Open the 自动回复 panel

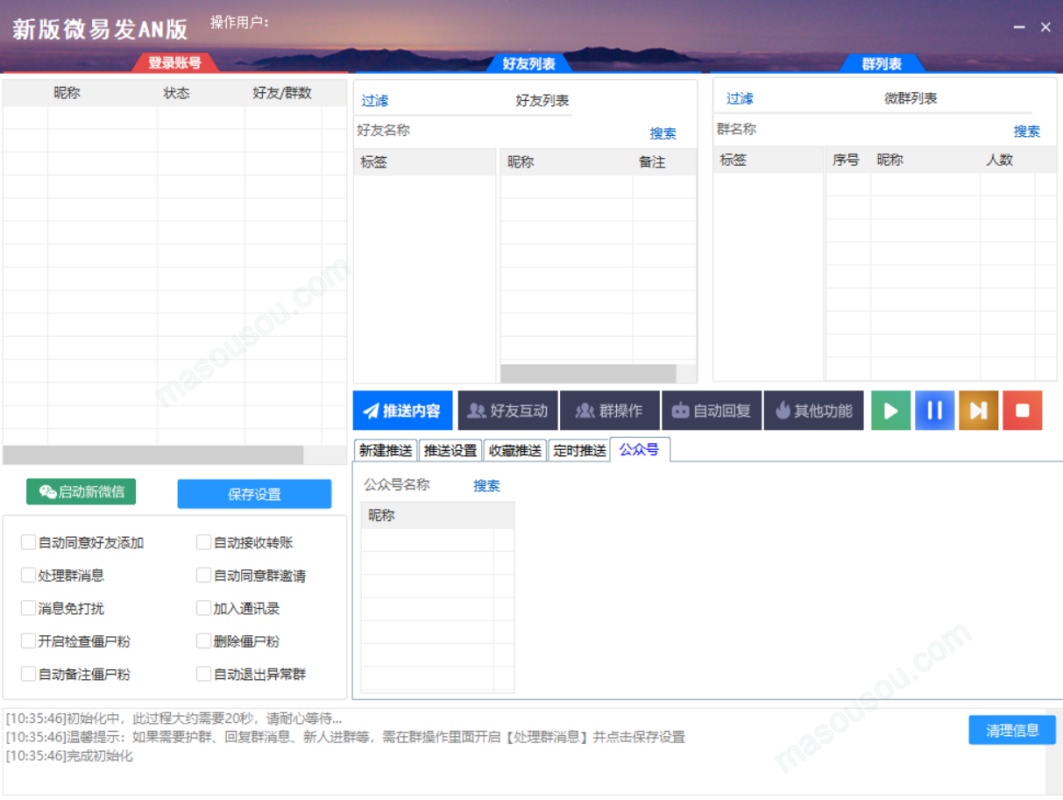pyautogui.click(x=712, y=410)
